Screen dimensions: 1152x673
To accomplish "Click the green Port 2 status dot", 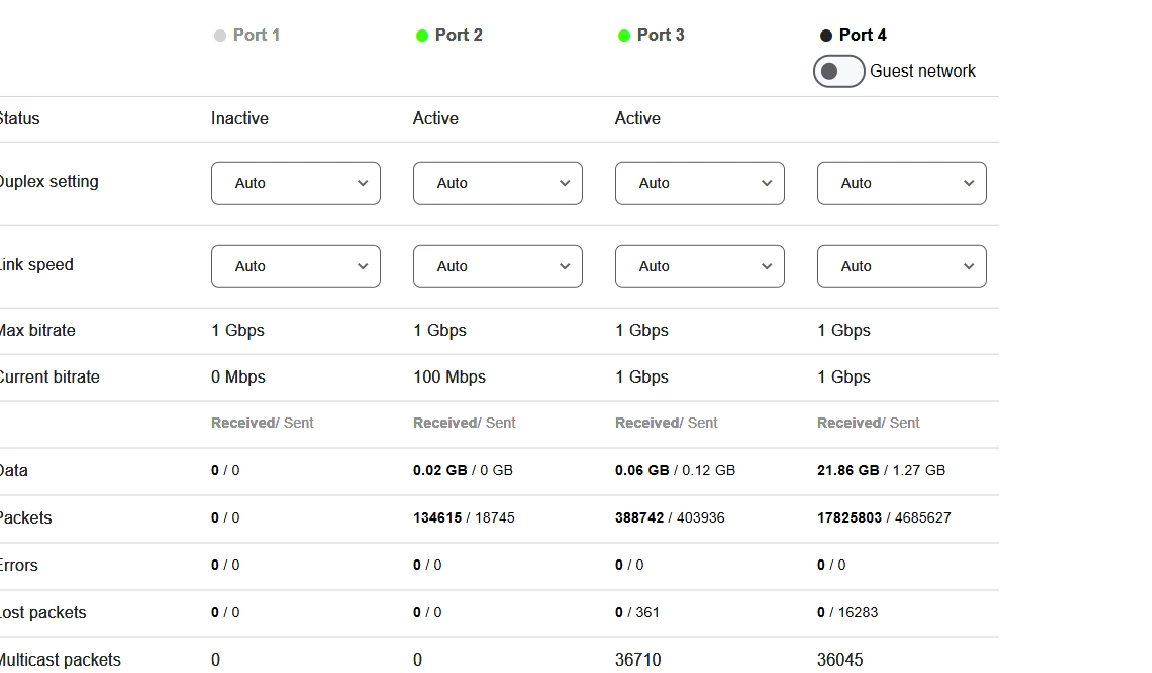I will point(422,36).
